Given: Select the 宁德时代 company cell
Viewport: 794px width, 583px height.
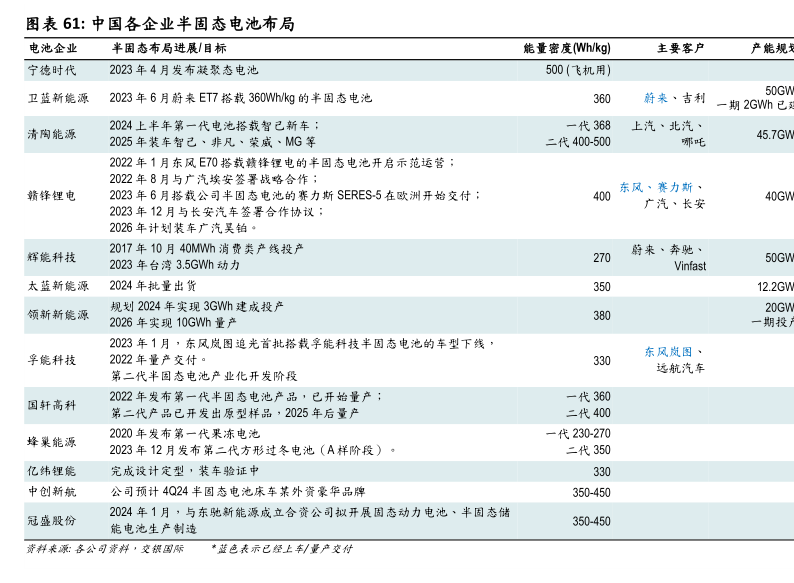Looking at the screenshot, I should 52,71.
